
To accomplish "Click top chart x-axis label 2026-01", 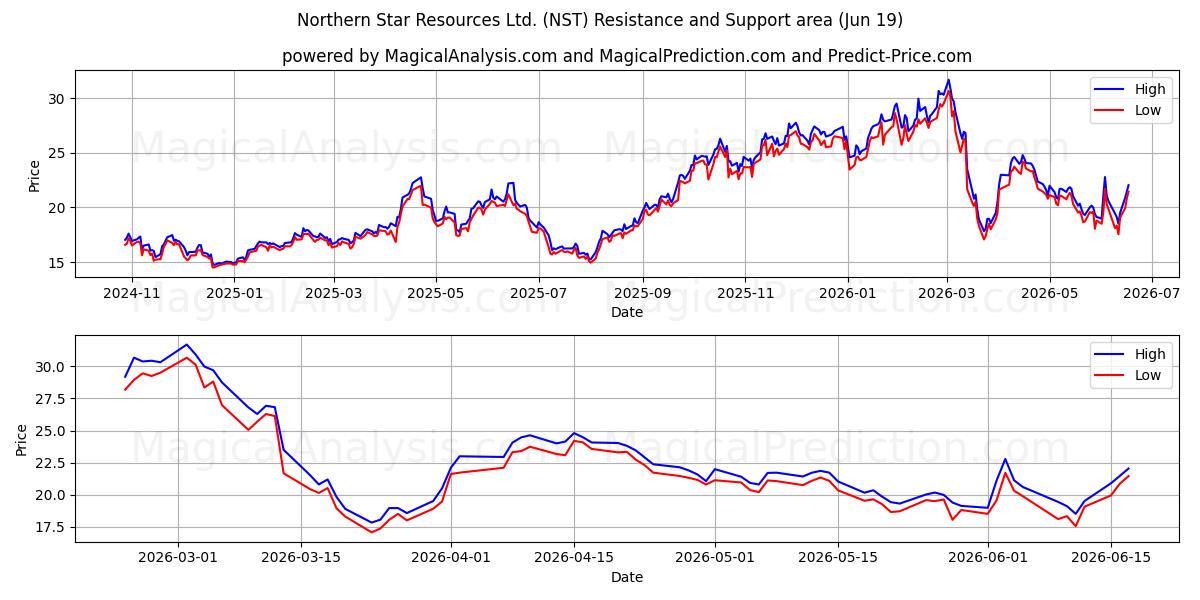I will (848, 294).
